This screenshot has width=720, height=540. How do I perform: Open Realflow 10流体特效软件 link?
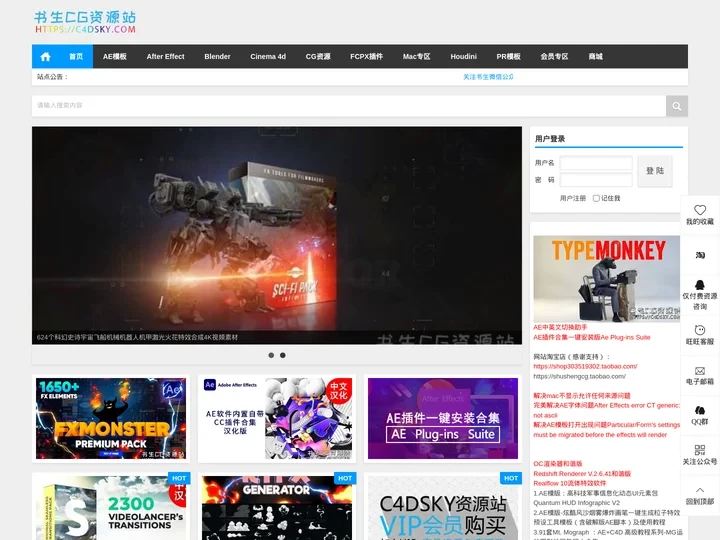(569, 483)
